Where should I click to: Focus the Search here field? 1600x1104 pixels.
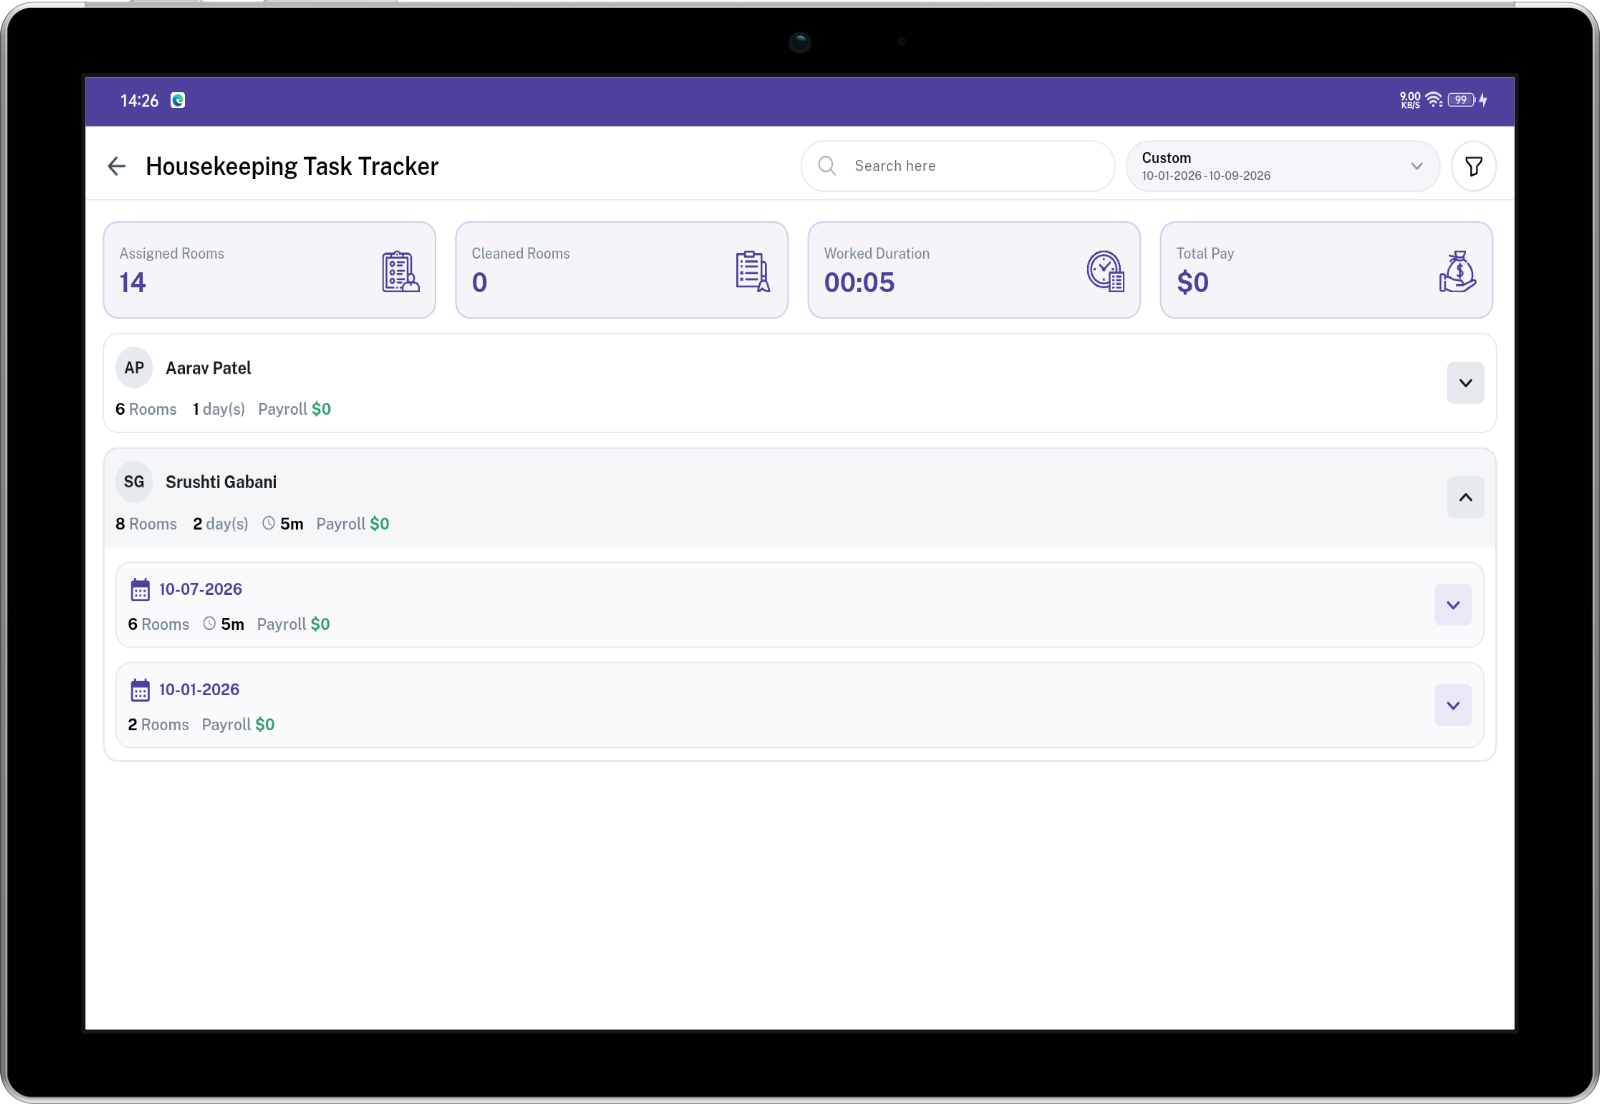(x=958, y=166)
